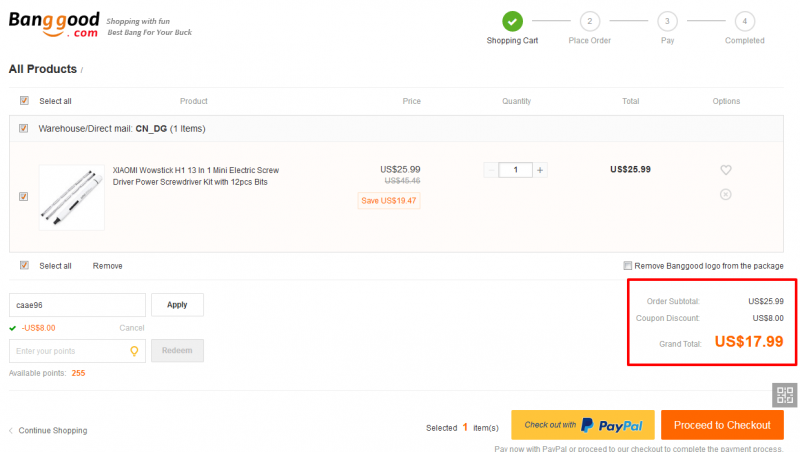800x452 pixels.
Task: Click the step 2 Place Order circle
Action: (x=590, y=21)
